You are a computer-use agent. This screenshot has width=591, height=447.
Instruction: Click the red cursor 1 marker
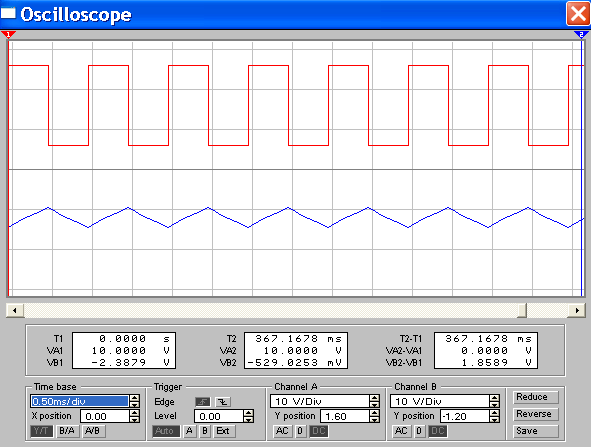8,35
